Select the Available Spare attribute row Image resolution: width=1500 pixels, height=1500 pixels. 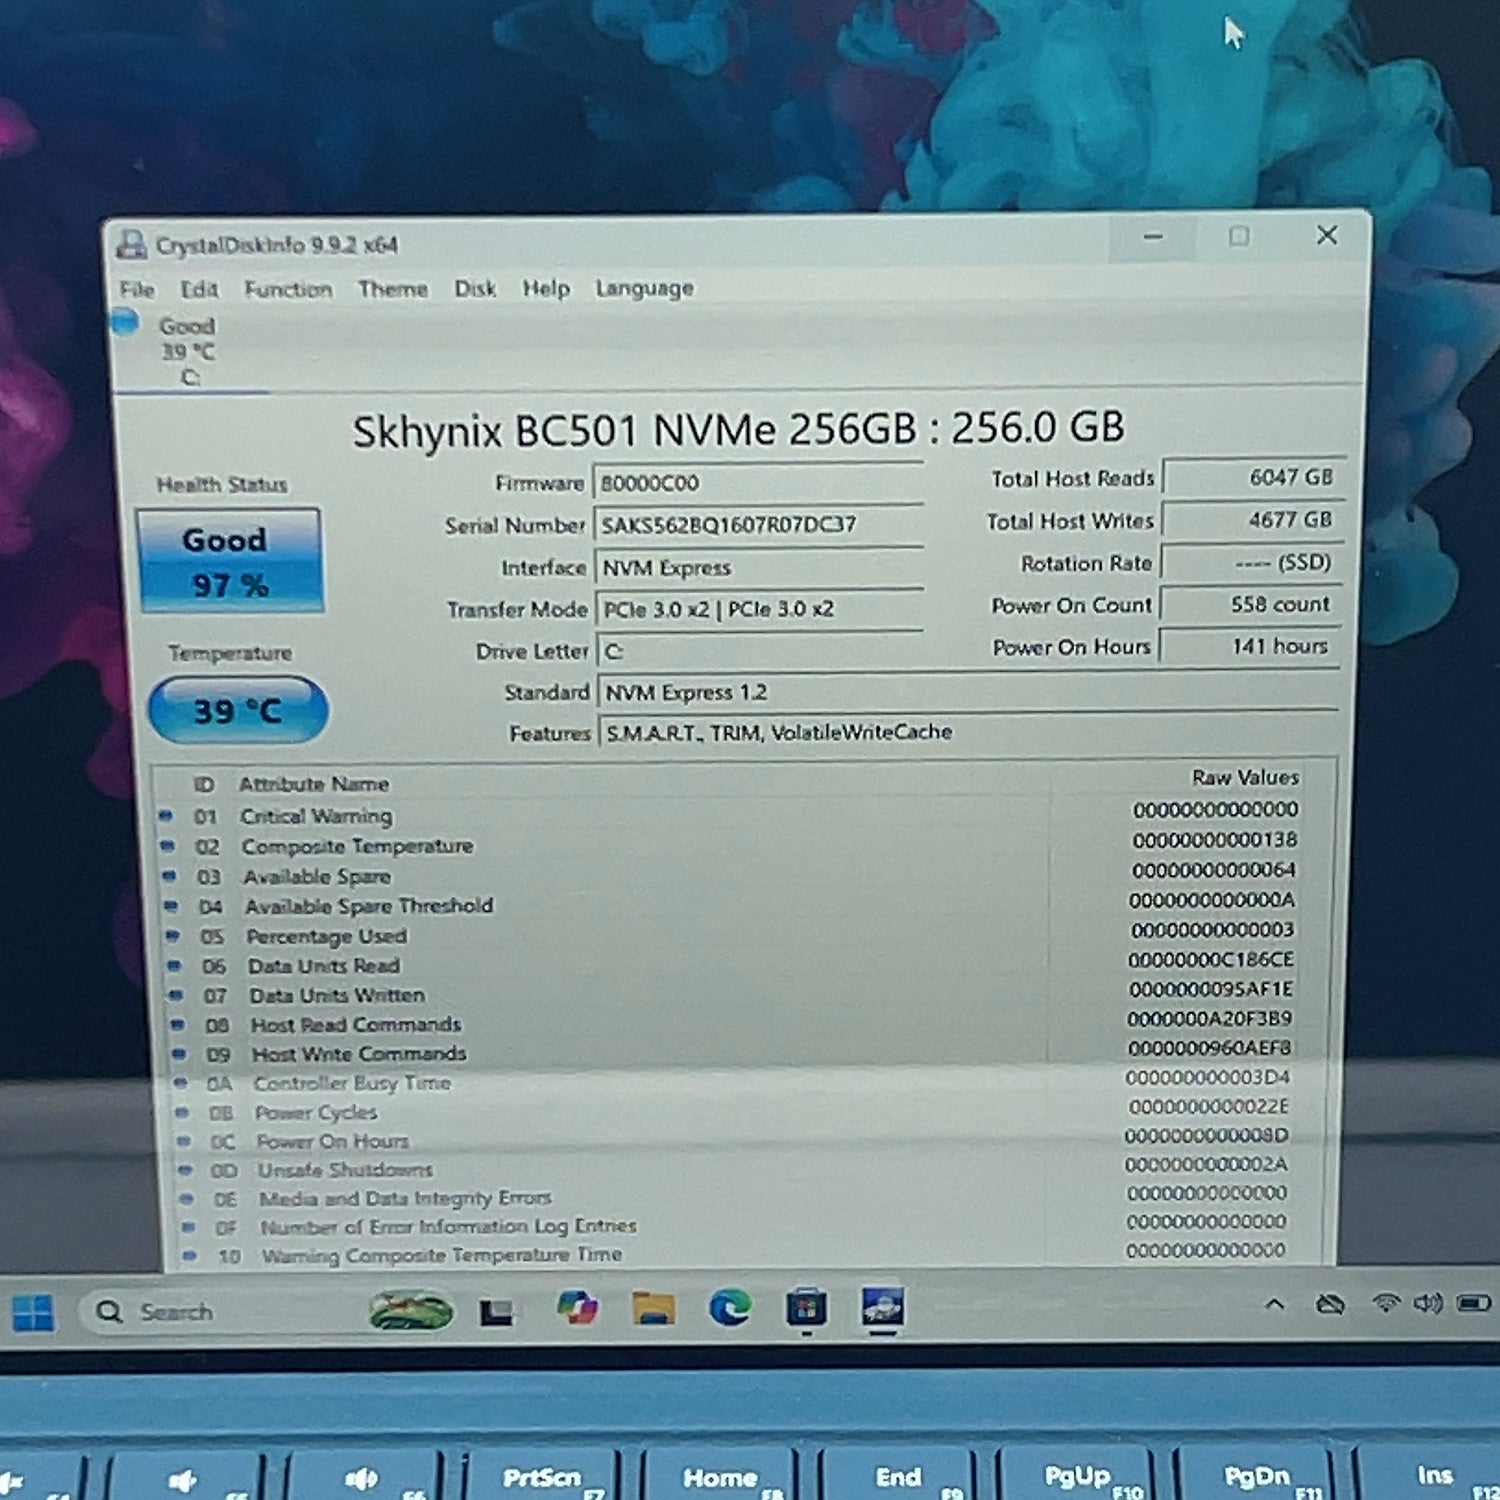pos(742,874)
